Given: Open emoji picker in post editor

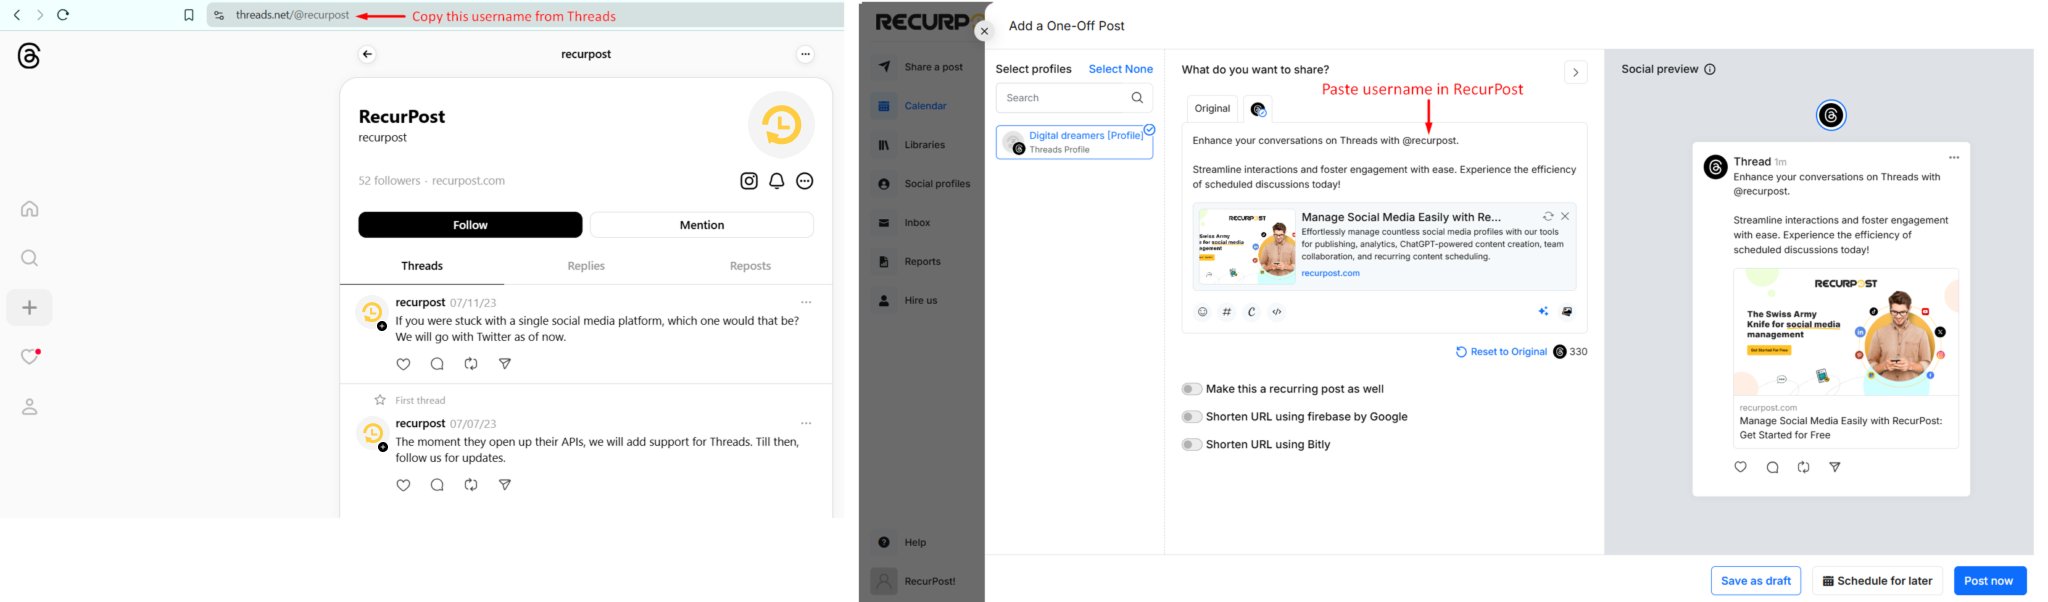Looking at the screenshot, I should (x=1203, y=312).
